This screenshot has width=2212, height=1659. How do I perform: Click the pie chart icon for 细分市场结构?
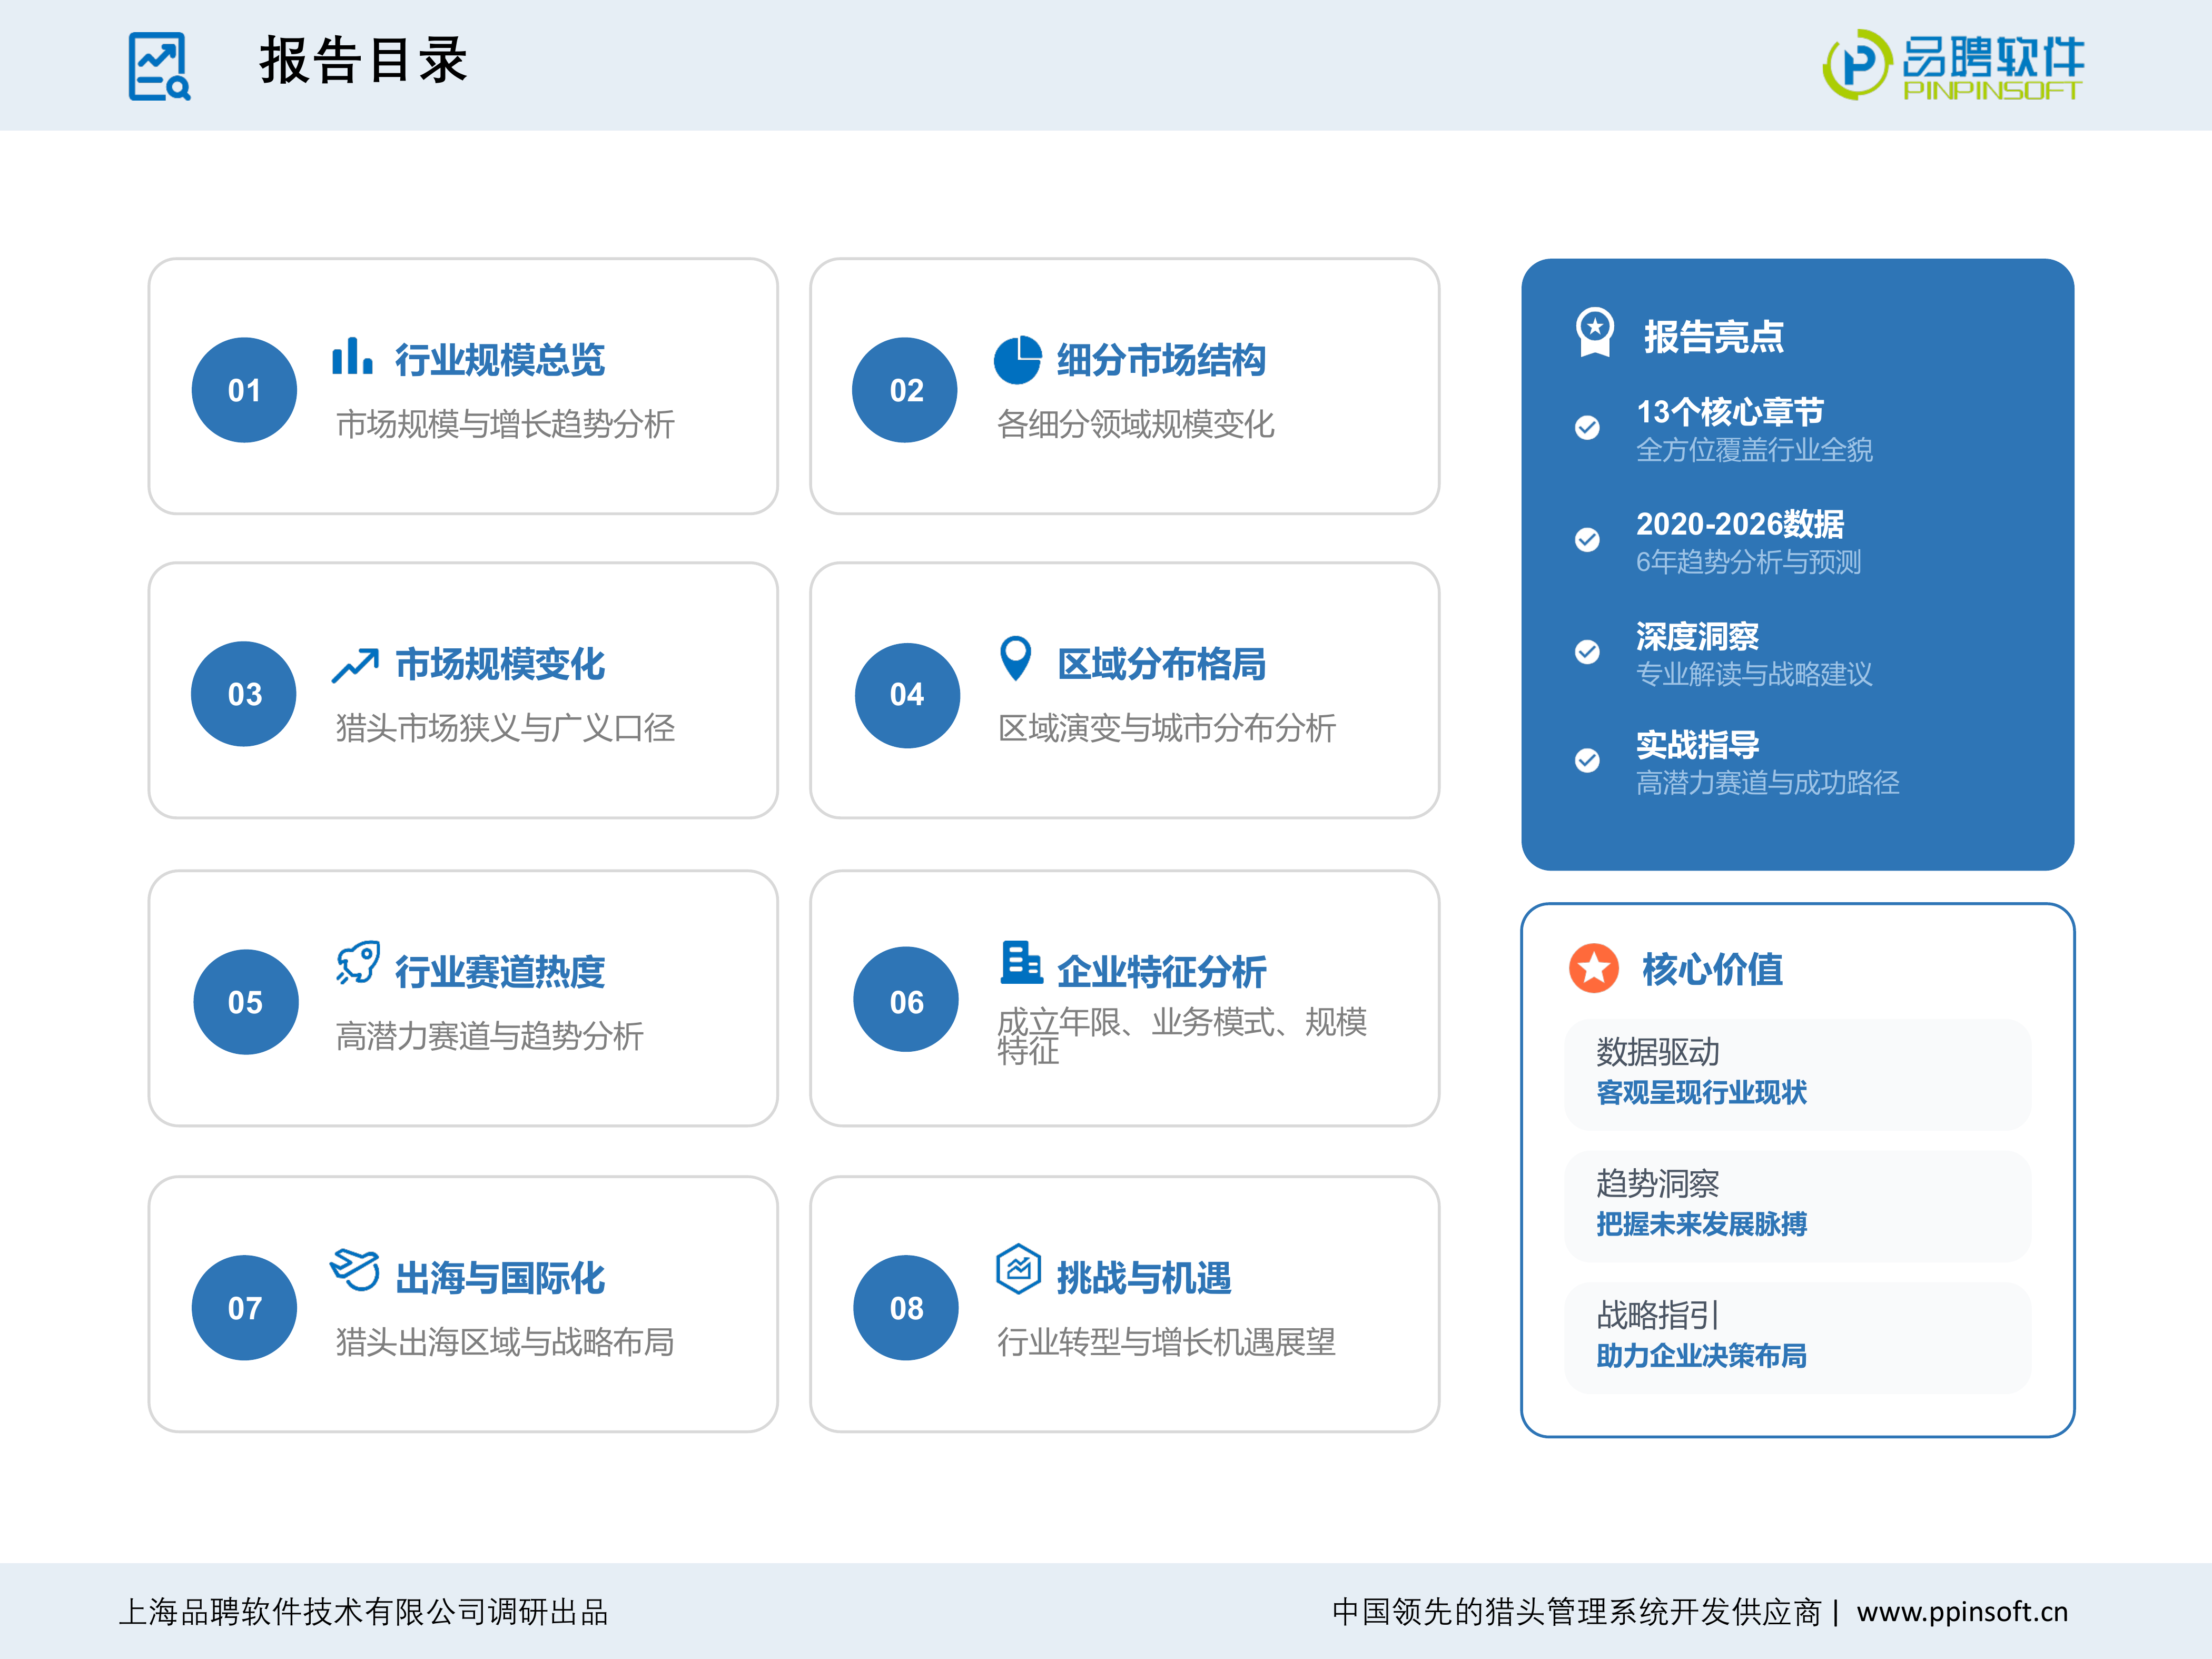tap(1018, 360)
